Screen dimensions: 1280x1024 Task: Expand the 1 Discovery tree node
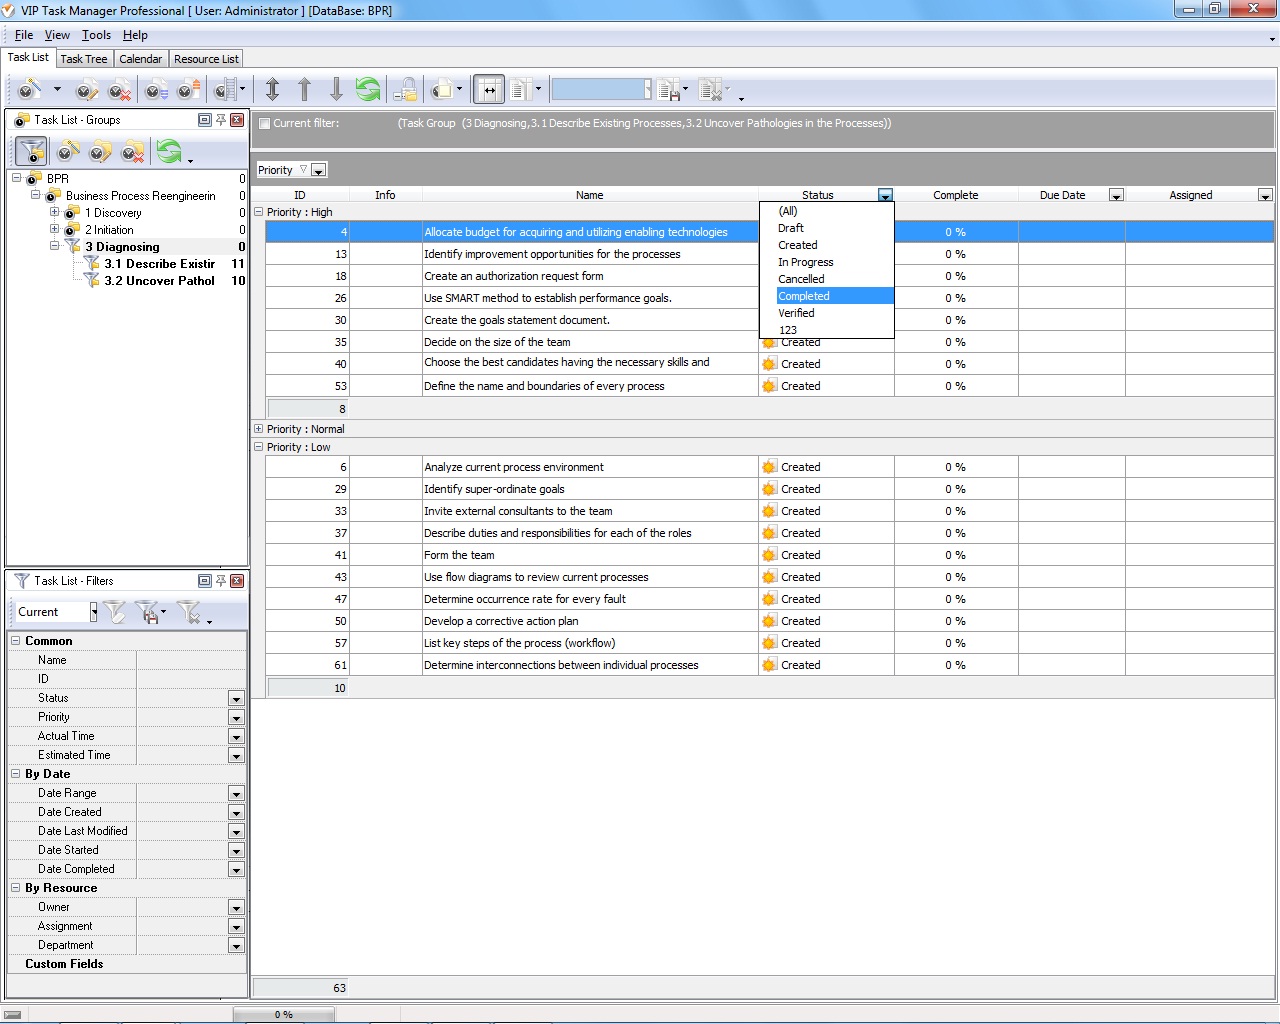tap(55, 213)
